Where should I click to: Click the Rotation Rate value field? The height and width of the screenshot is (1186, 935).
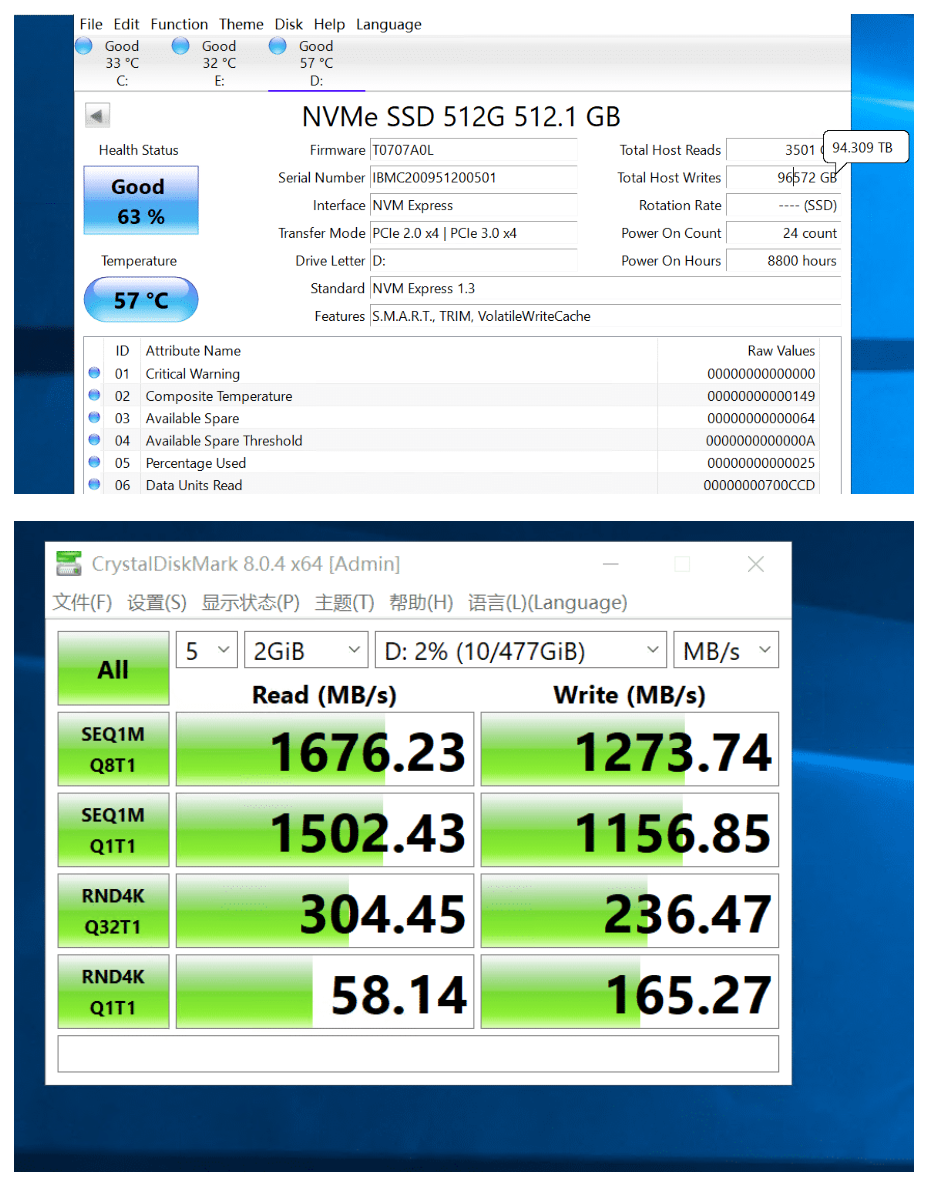(783, 205)
